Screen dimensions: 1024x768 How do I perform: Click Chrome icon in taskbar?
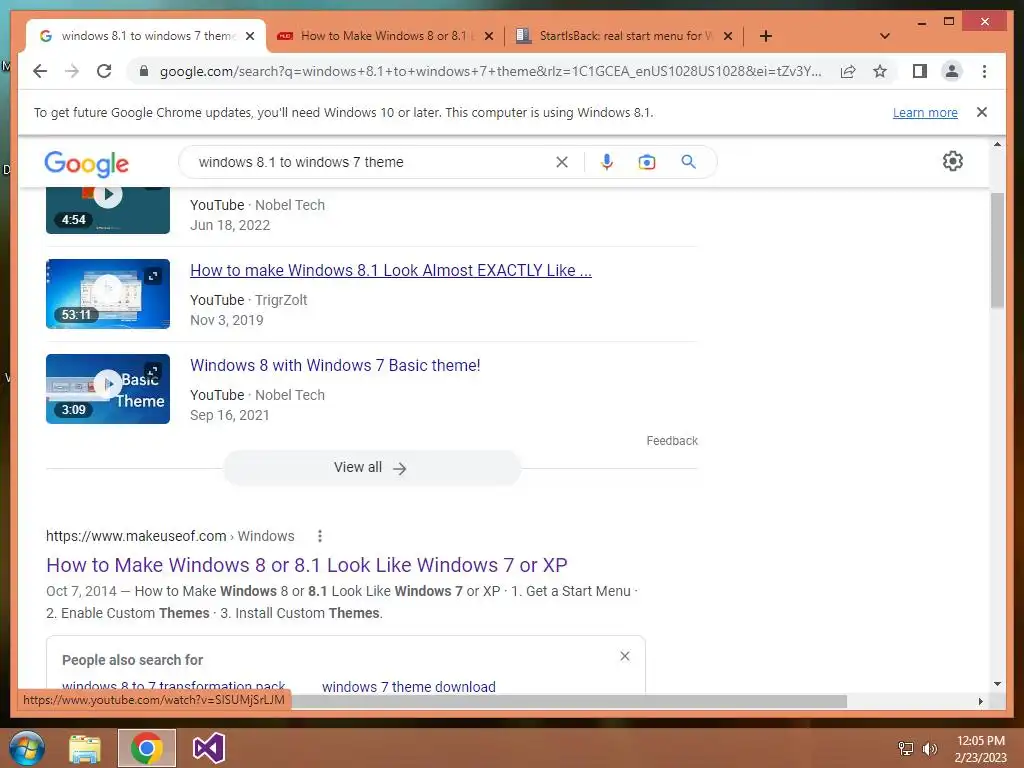tap(147, 748)
